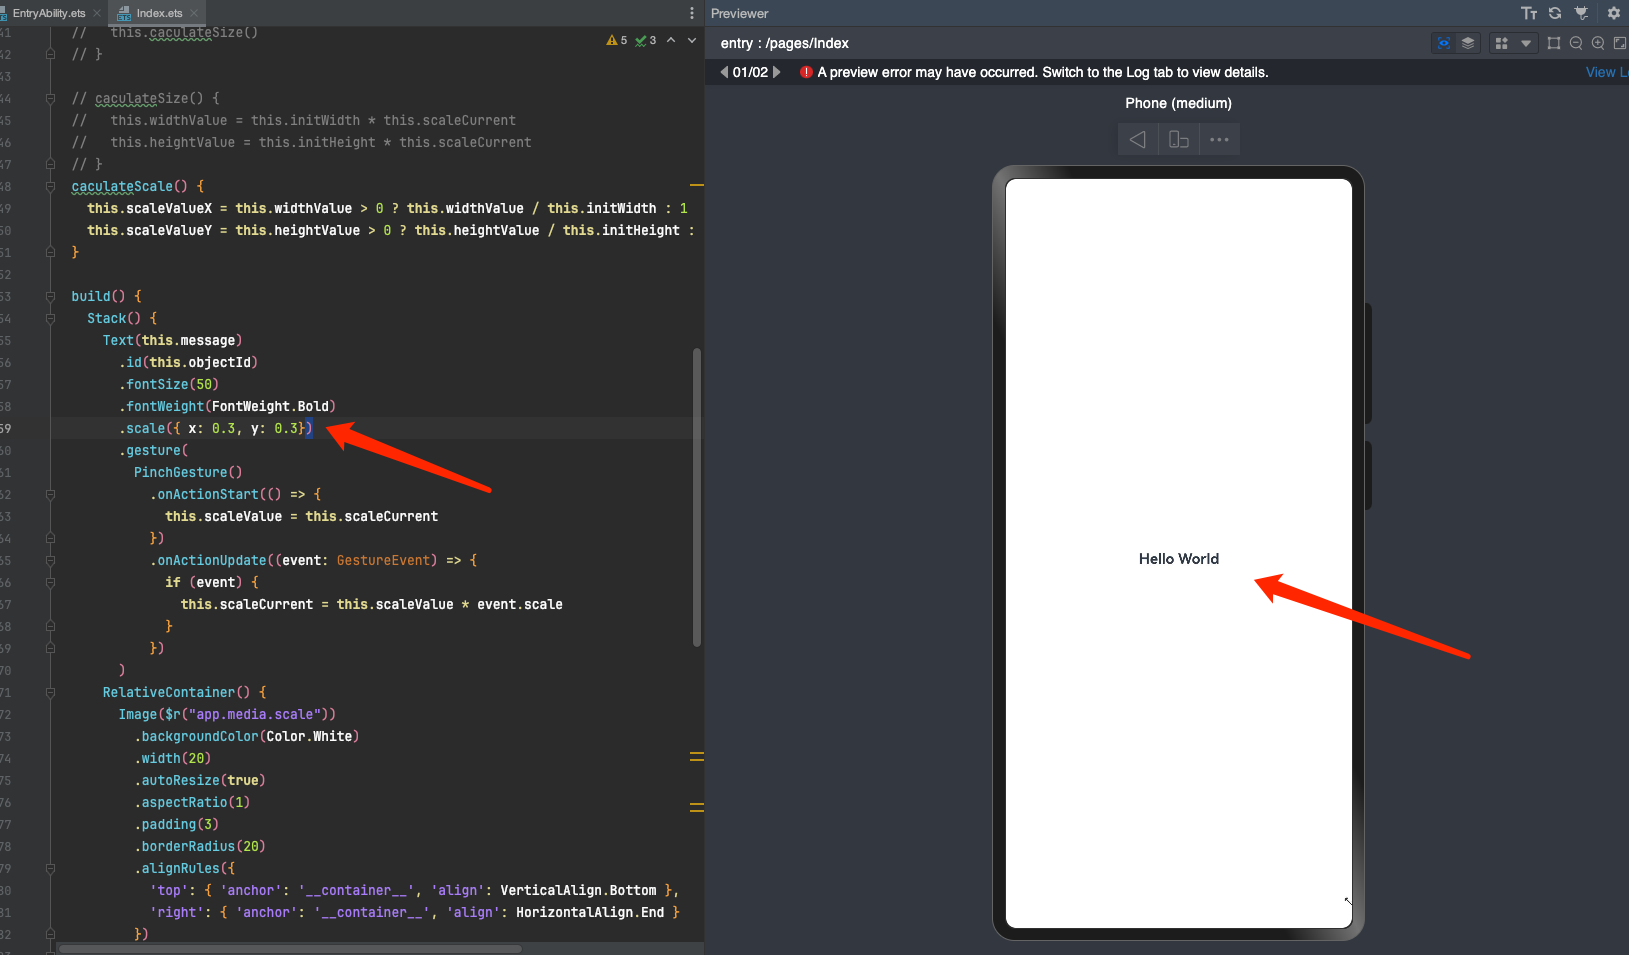
Task: Click the red preview error icon
Action: click(x=806, y=72)
